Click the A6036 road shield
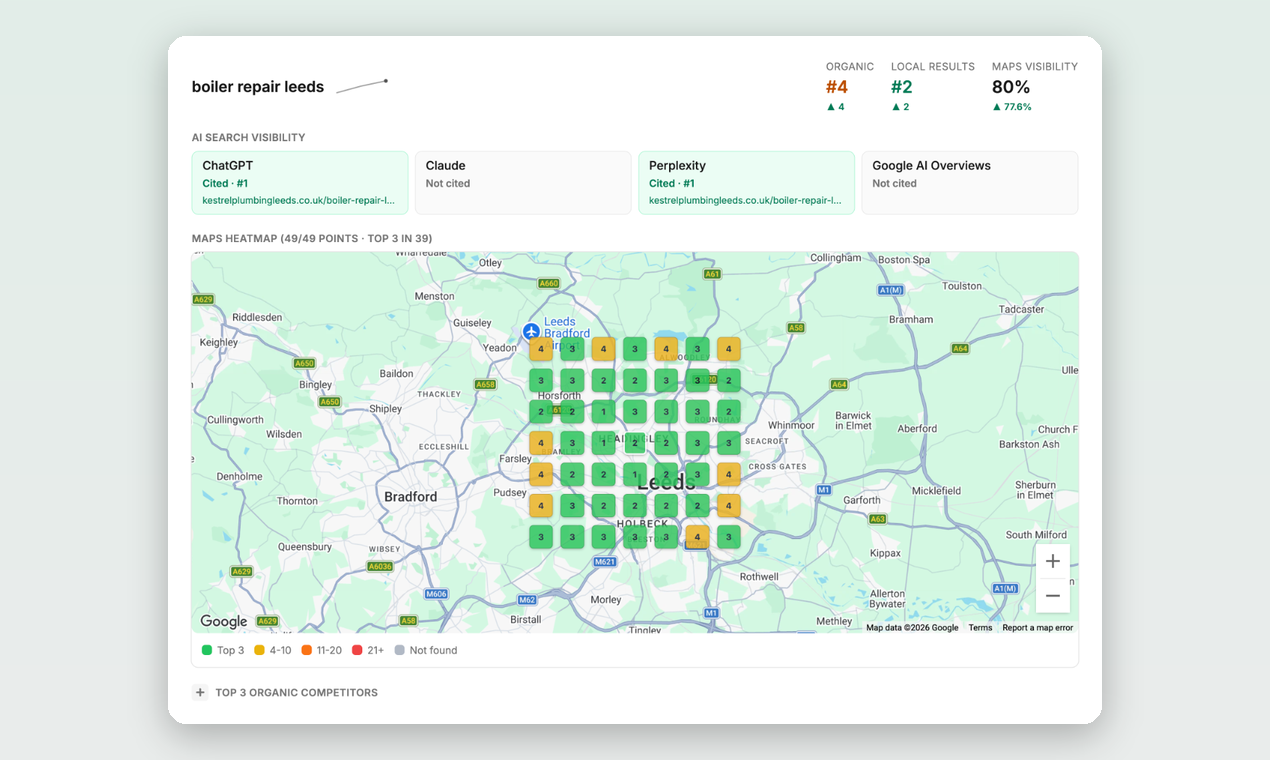This screenshot has width=1270, height=760. click(x=380, y=566)
